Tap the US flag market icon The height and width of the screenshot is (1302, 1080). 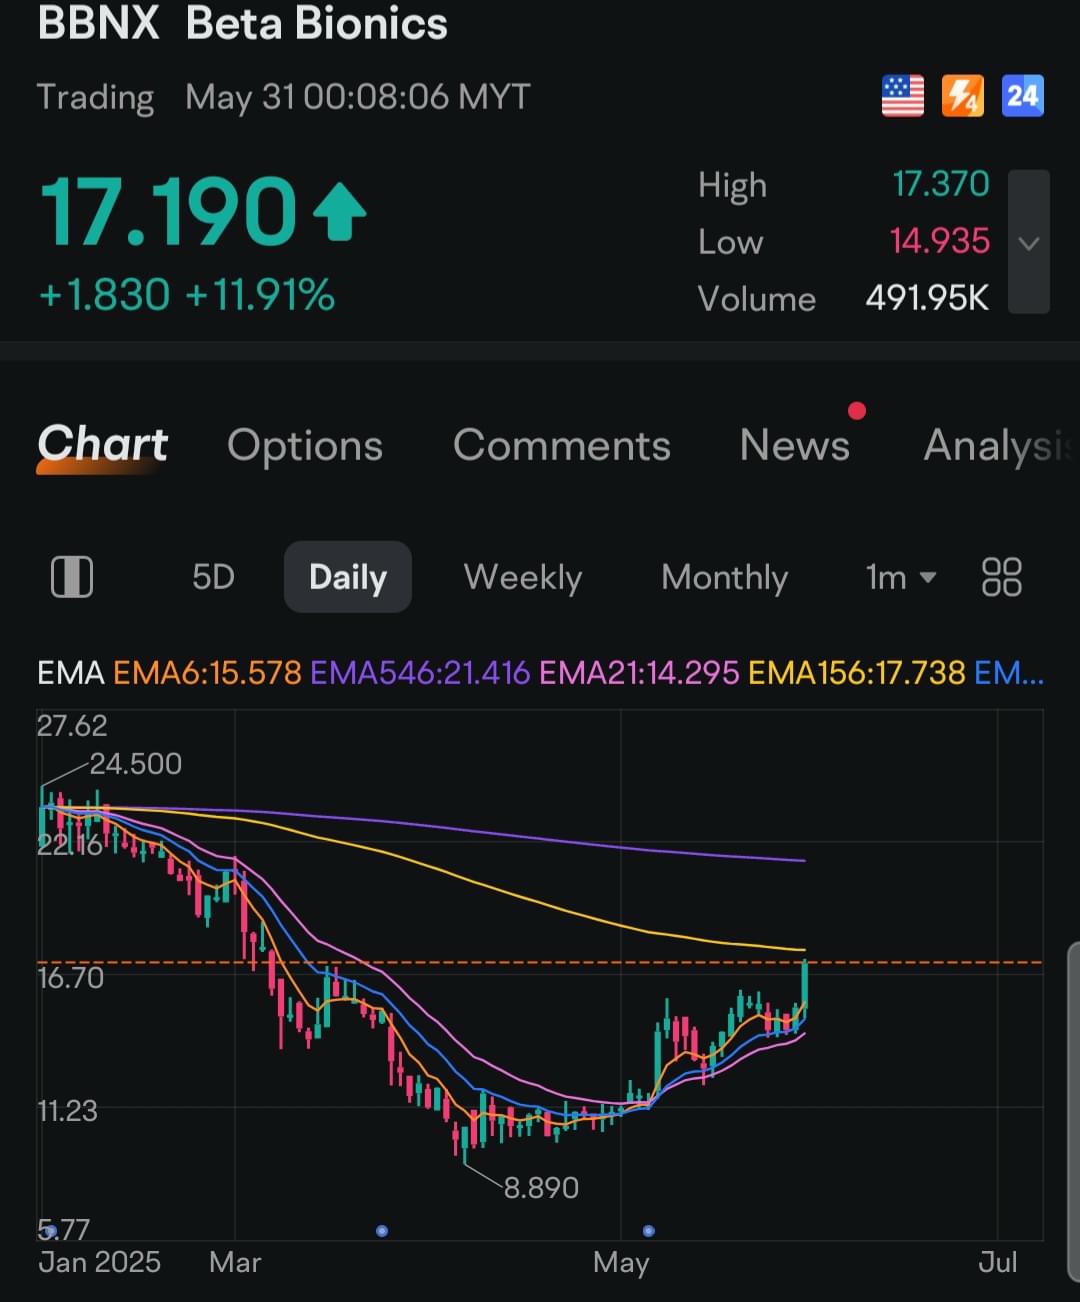[x=902, y=96]
